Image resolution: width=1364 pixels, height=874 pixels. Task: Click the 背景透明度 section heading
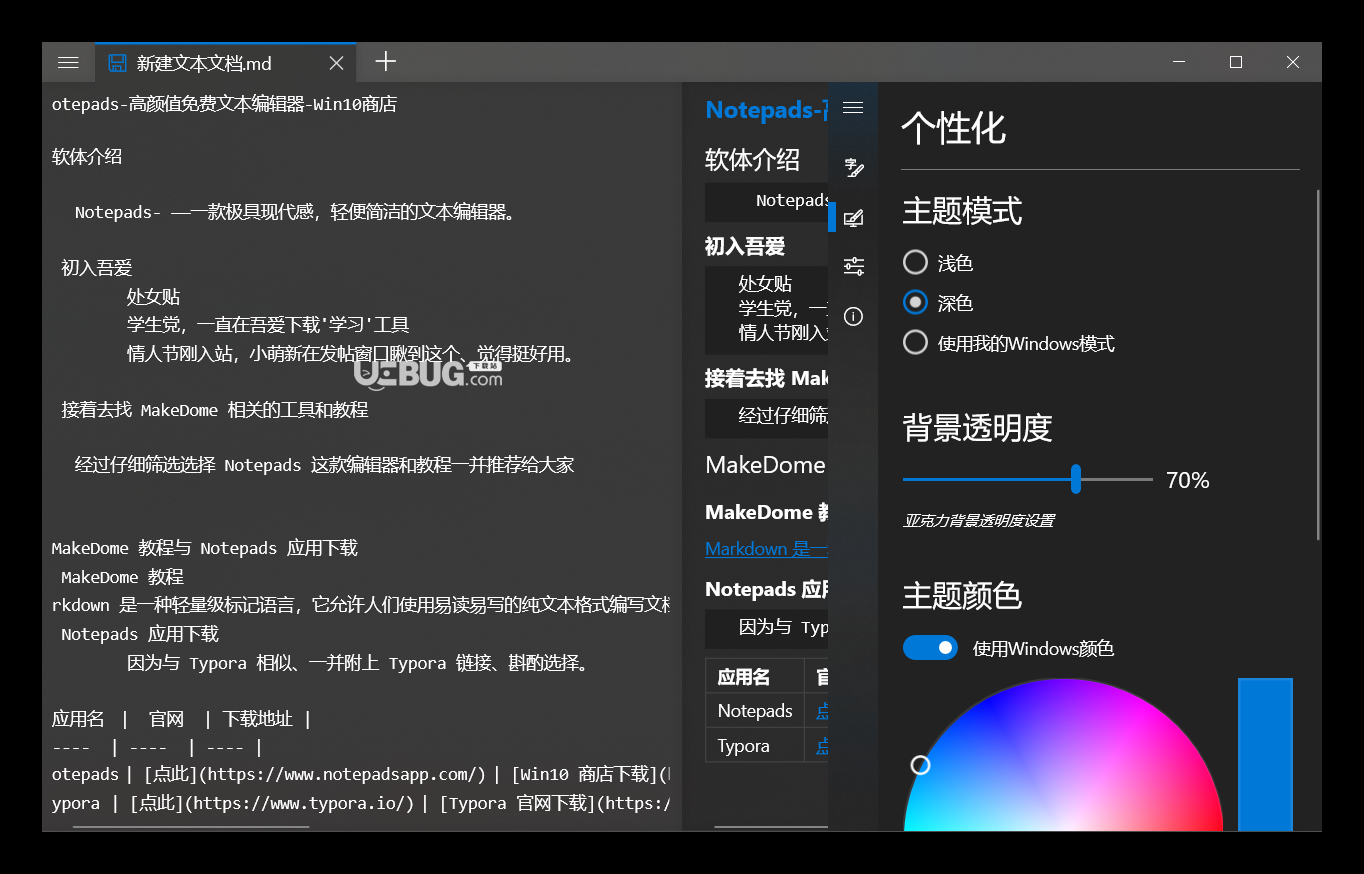977,427
